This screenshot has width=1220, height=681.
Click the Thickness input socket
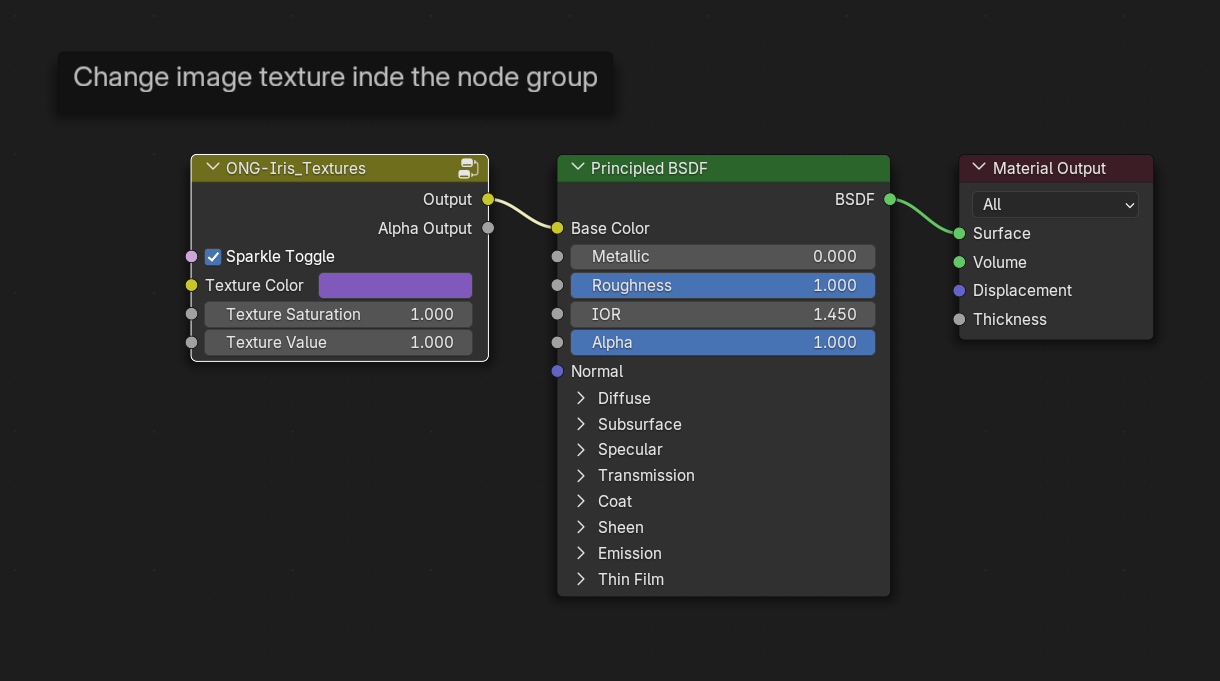pos(959,319)
